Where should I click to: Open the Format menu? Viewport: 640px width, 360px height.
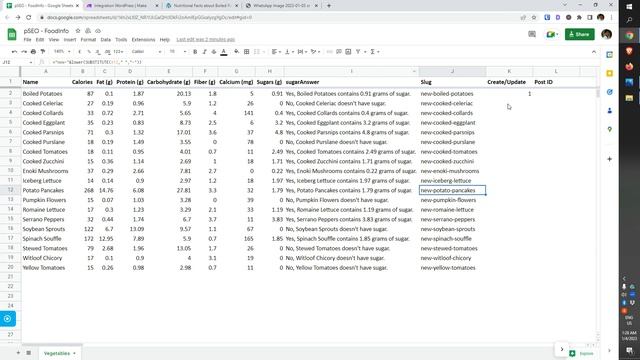point(88,40)
